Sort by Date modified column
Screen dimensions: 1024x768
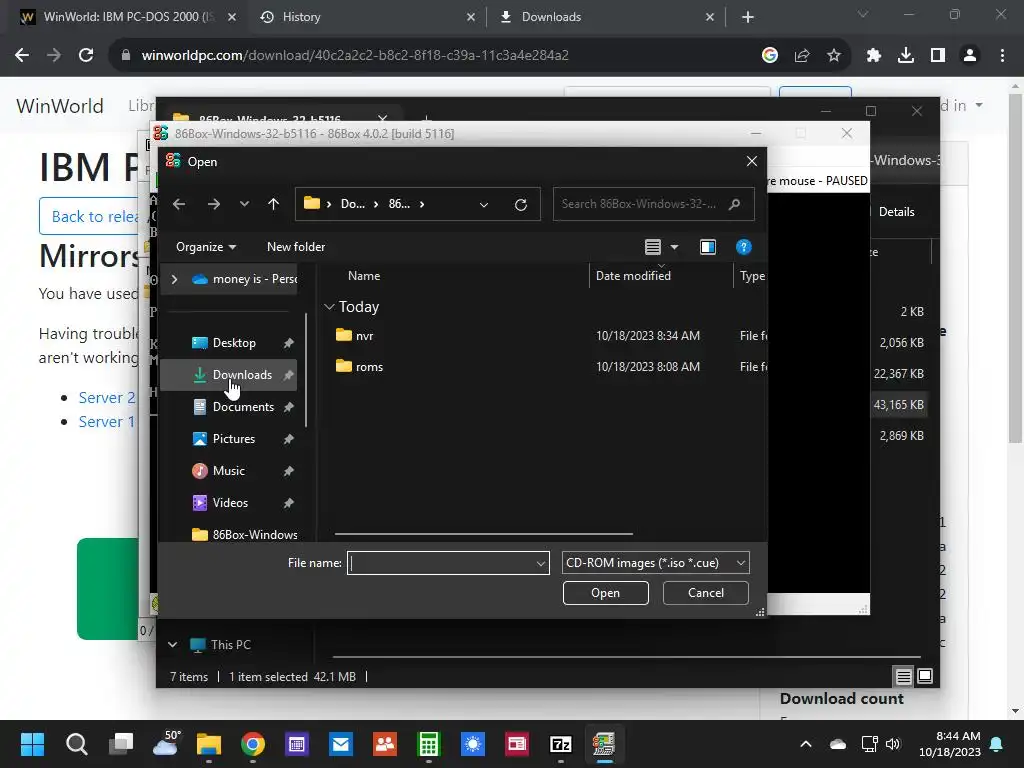pos(633,276)
